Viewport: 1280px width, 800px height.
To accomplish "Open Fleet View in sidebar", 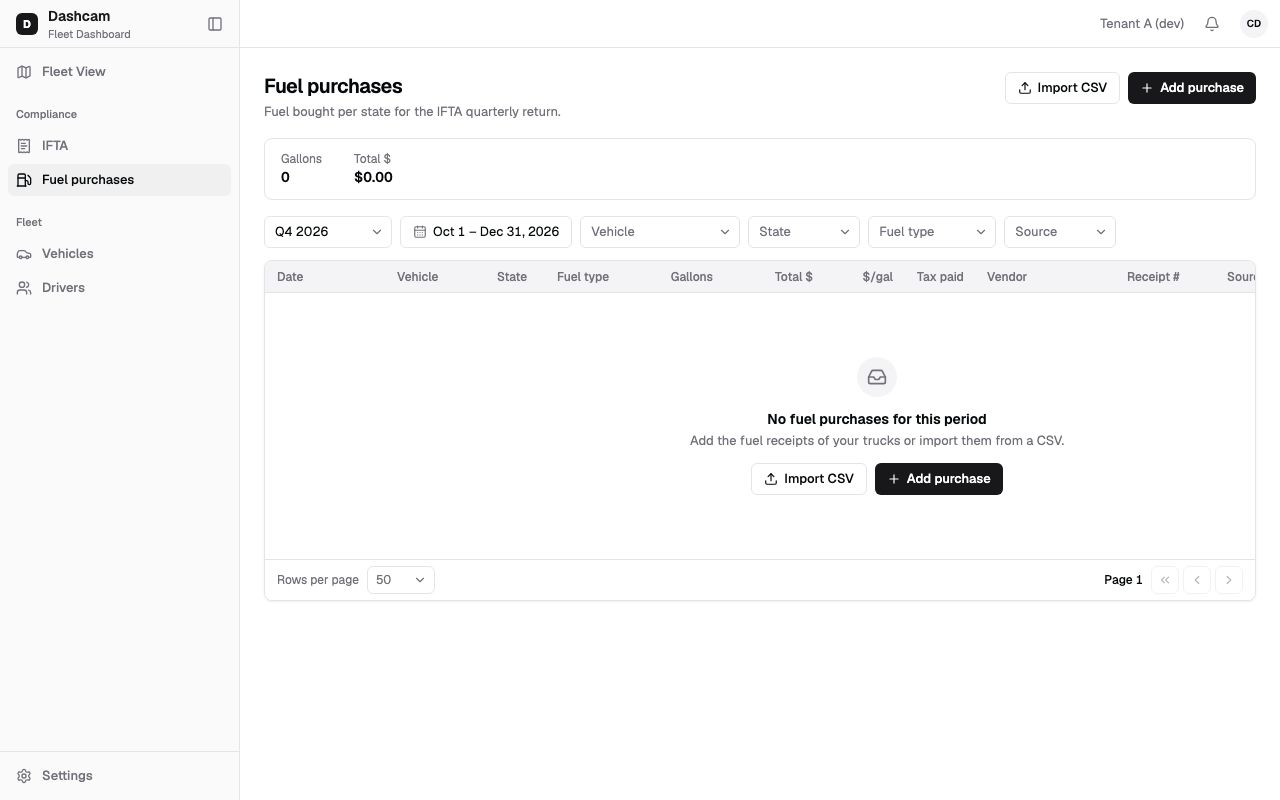I will pyautogui.click(x=119, y=72).
